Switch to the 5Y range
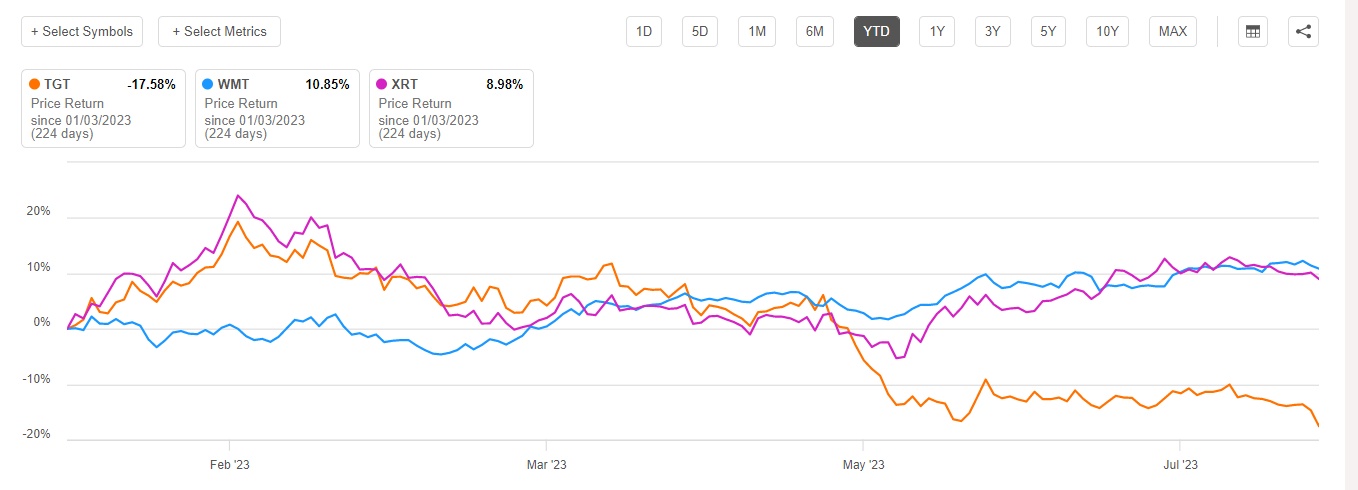The image size is (1358, 490). (x=1048, y=31)
